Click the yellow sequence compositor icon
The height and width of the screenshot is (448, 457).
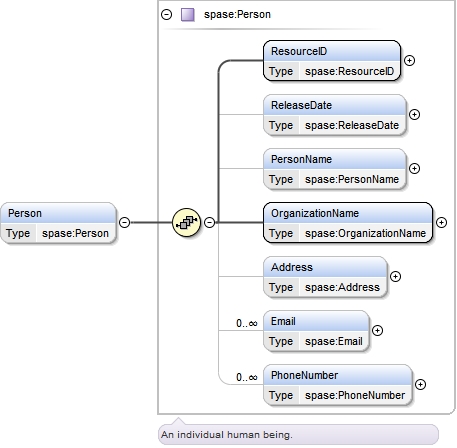pos(186,222)
